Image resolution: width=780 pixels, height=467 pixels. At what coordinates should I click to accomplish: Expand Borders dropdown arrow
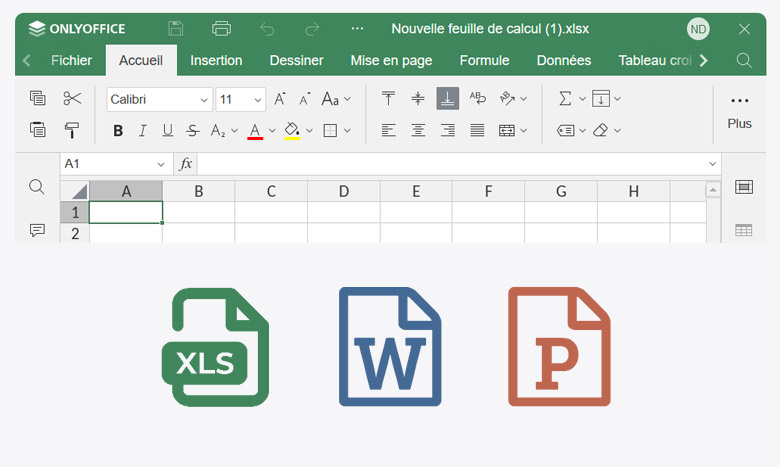click(x=347, y=131)
